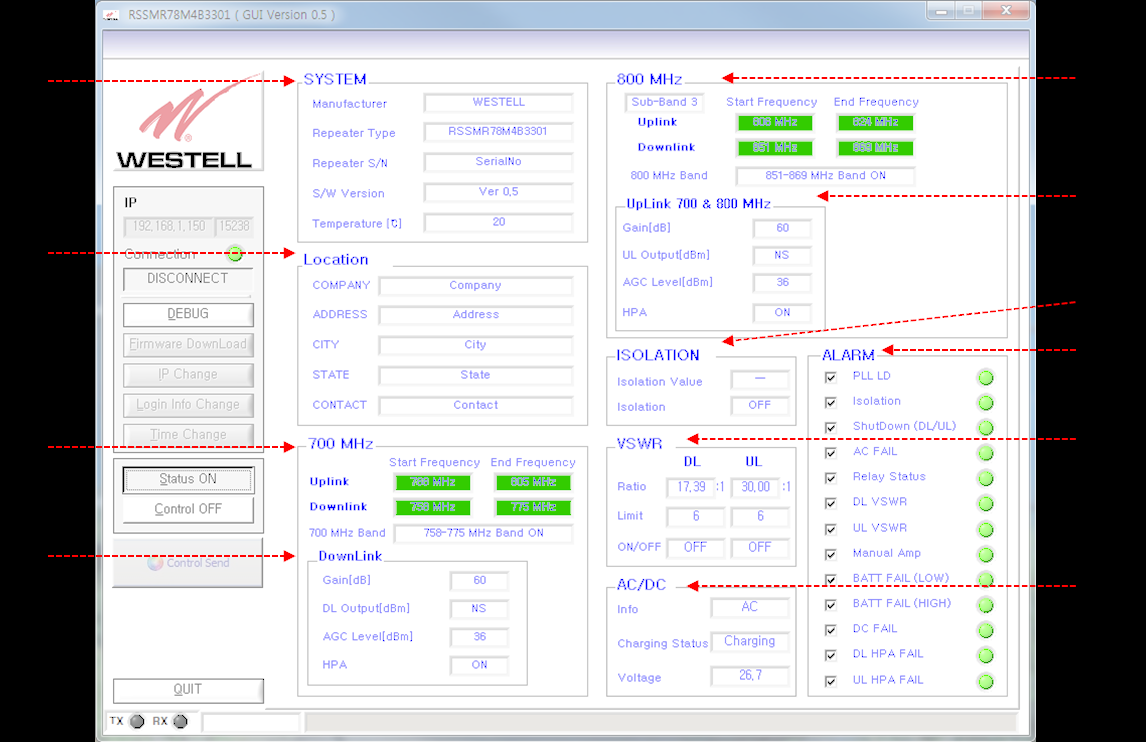Click the 800 MHz Band status field
The width and height of the screenshot is (1146, 742).
pos(825,176)
